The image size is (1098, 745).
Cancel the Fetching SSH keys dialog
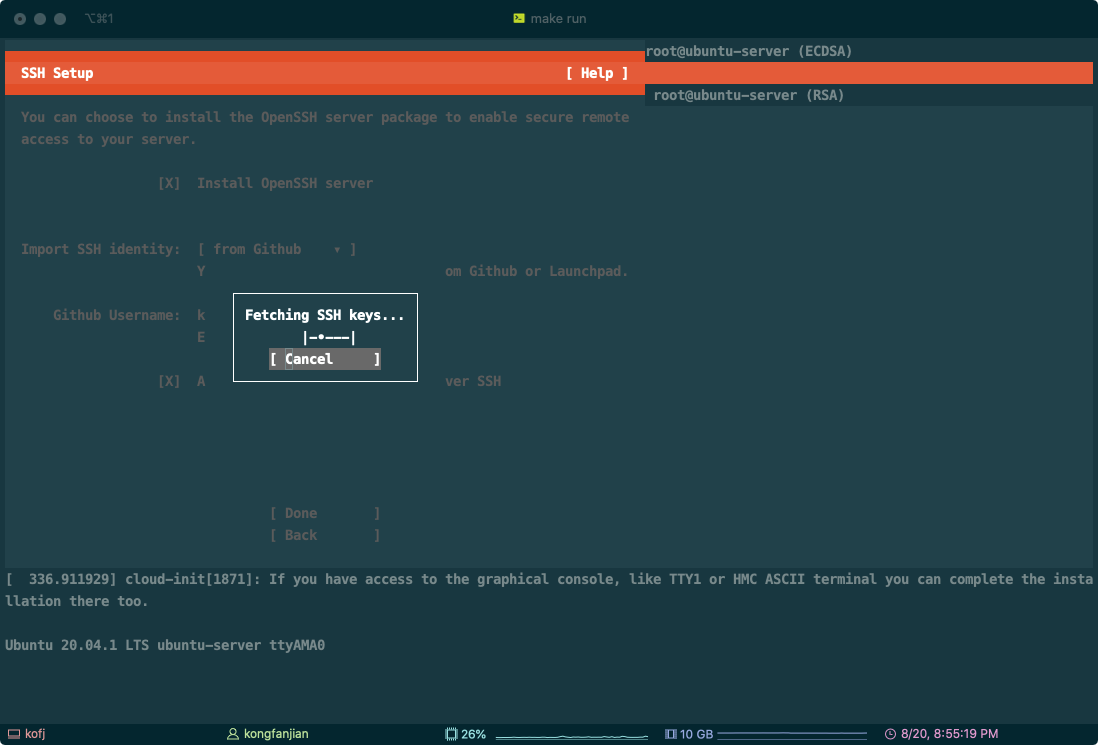pyautogui.click(x=324, y=359)
